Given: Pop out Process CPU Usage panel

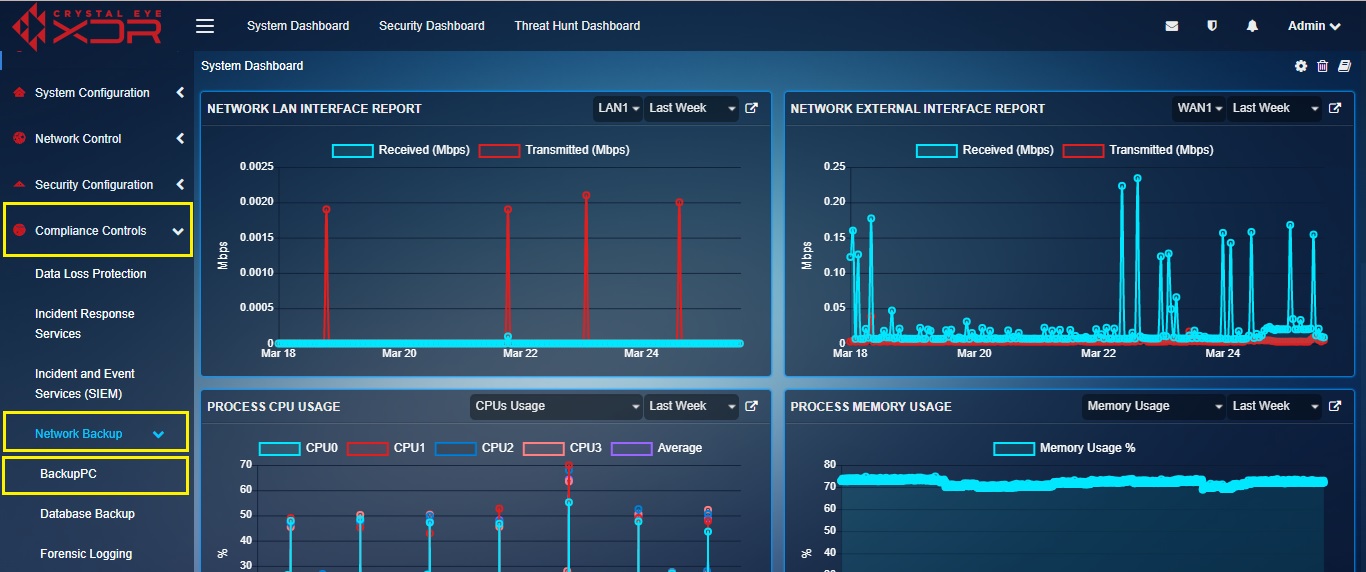Looking at the screenshot, I should click(751, 406).
